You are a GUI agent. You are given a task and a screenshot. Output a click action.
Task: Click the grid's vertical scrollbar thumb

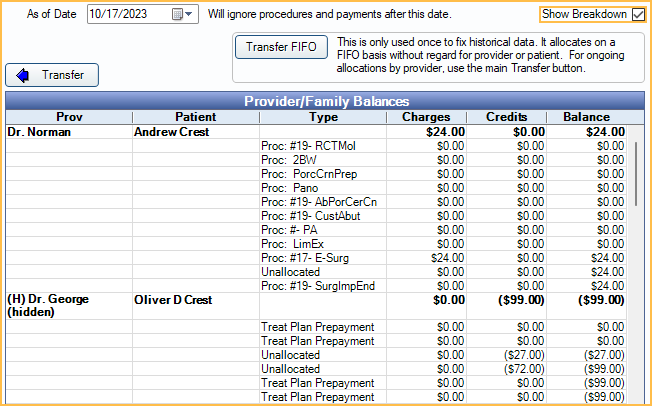638,175
